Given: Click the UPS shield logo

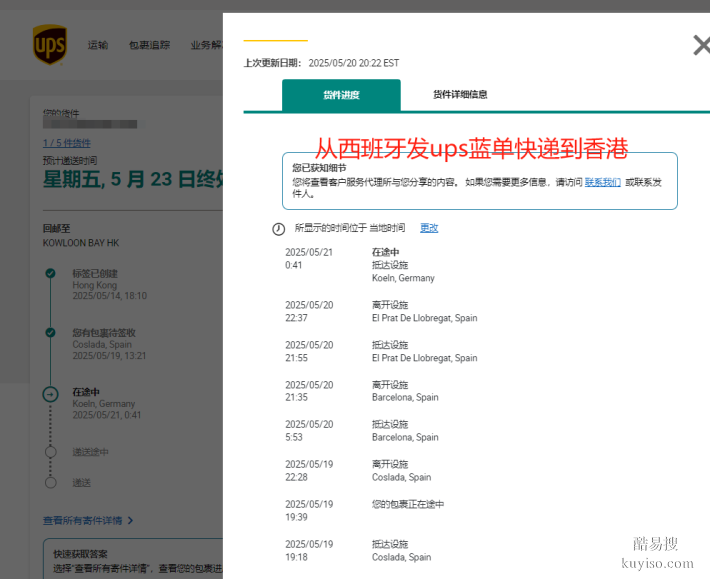Looking at the screenshot, I should coord(50,44).
